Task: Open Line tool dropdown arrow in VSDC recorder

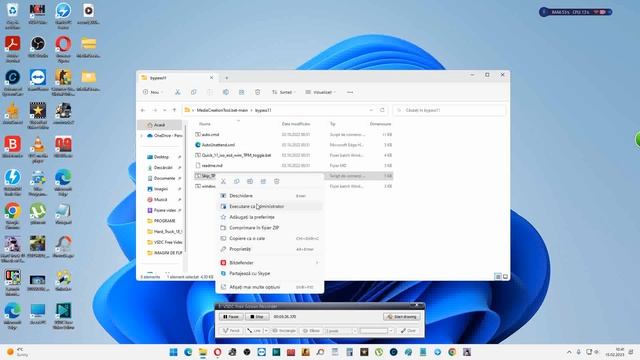Action: pyautogui.click(x=266, y=331)
